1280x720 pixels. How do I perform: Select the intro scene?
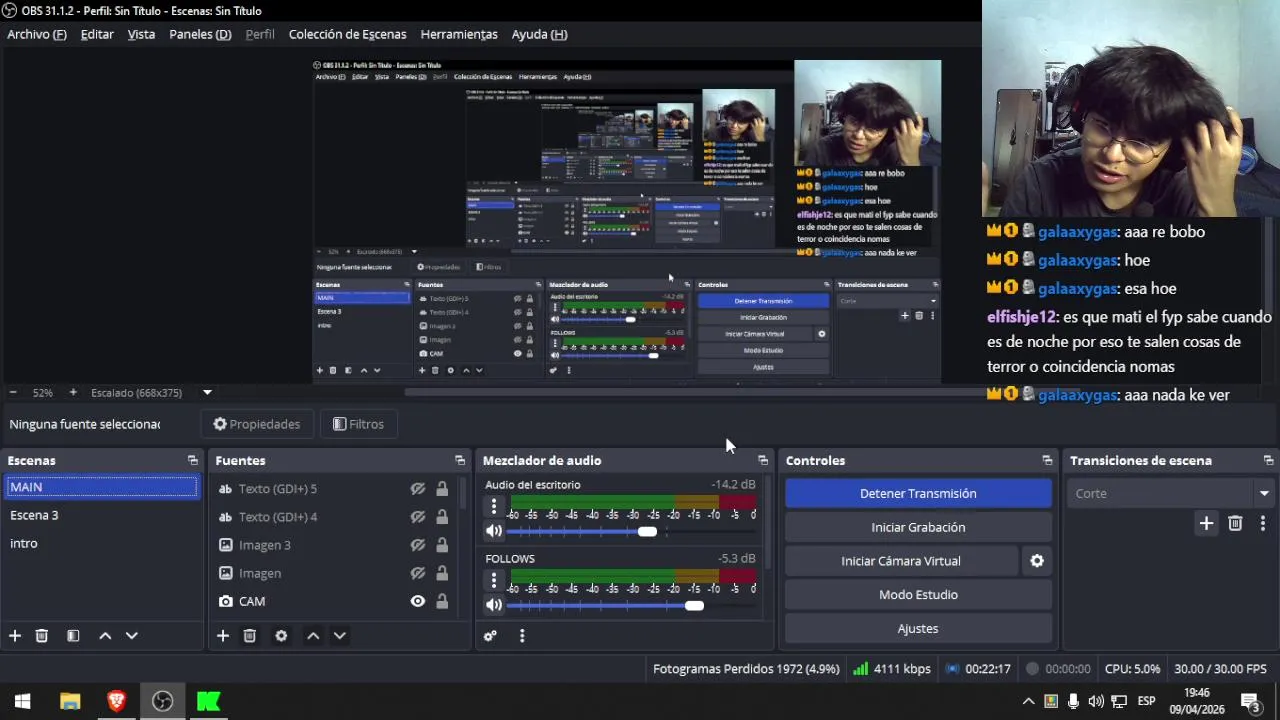101,543
